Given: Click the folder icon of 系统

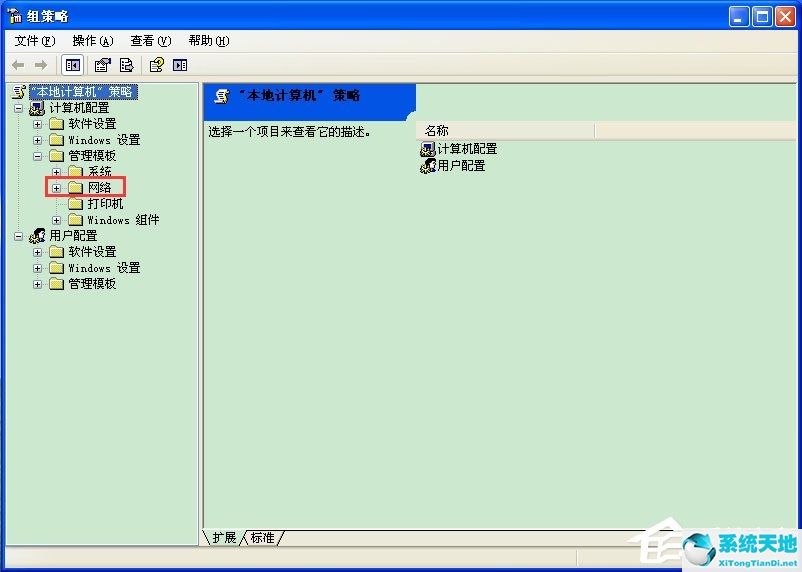Looking at the screenshot, I should 76,171.
